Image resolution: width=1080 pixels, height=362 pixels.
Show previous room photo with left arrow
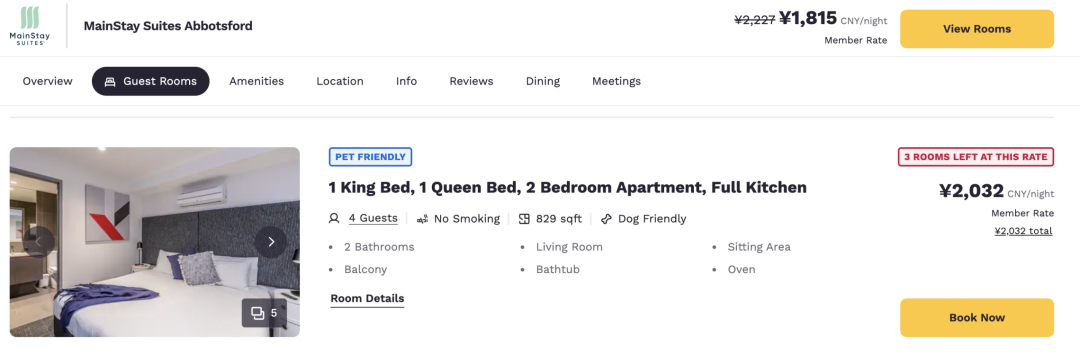39,242
